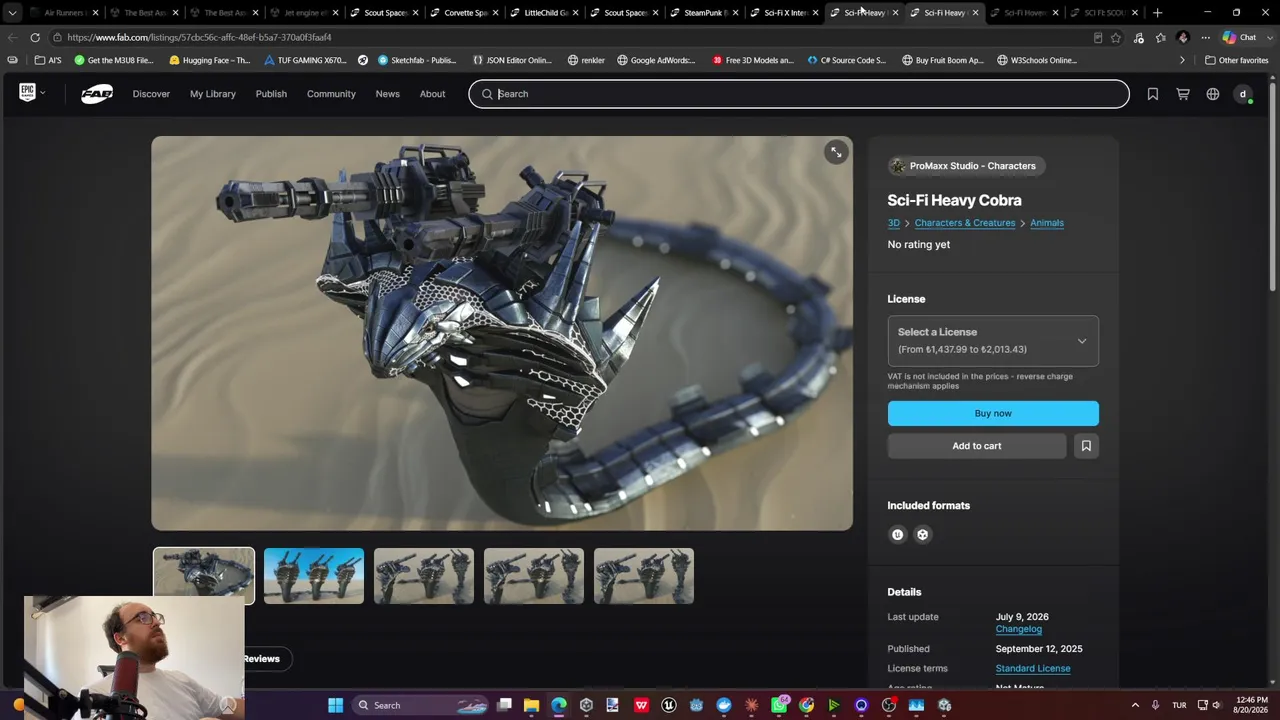1280x720 pixels.
Task: Click the Unreal Engine format icon
Action: click(x=897, y=535)
